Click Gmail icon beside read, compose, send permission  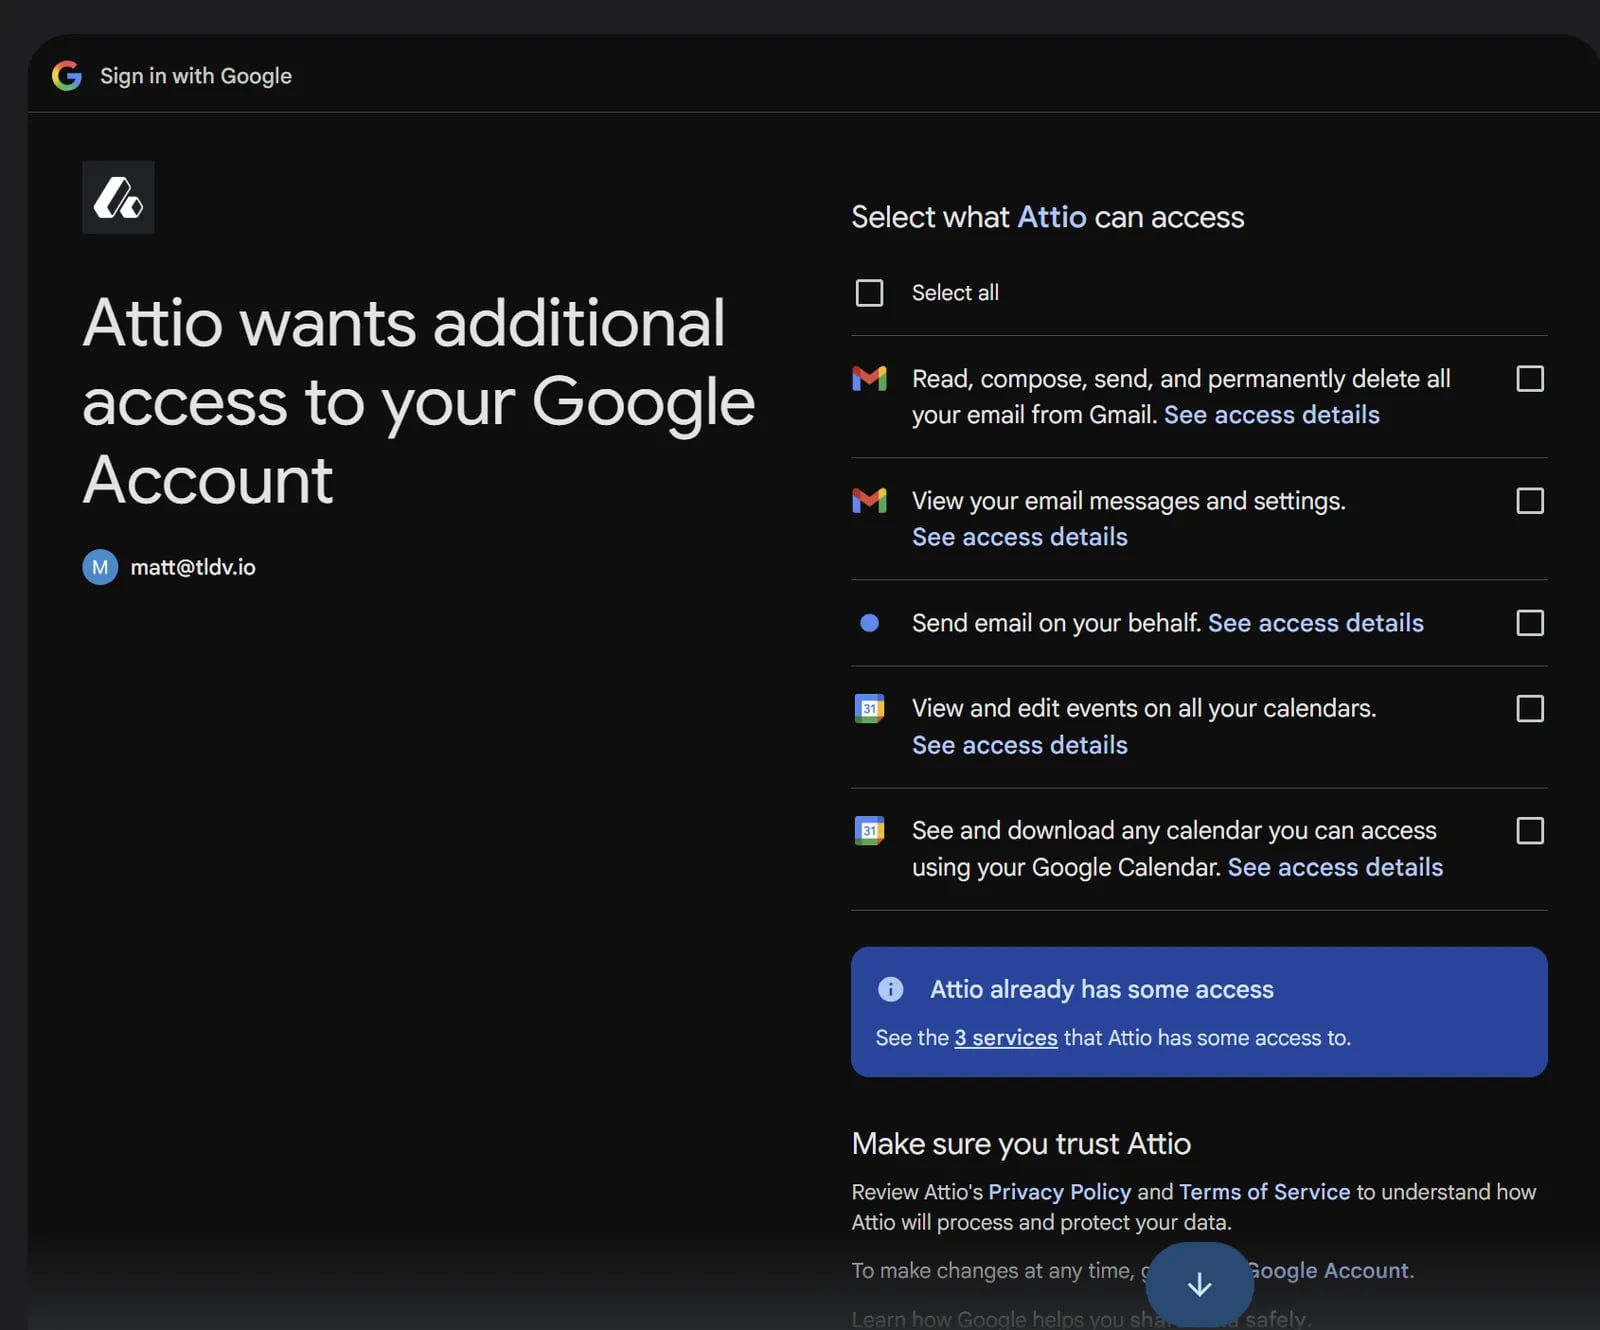(869, 378)
